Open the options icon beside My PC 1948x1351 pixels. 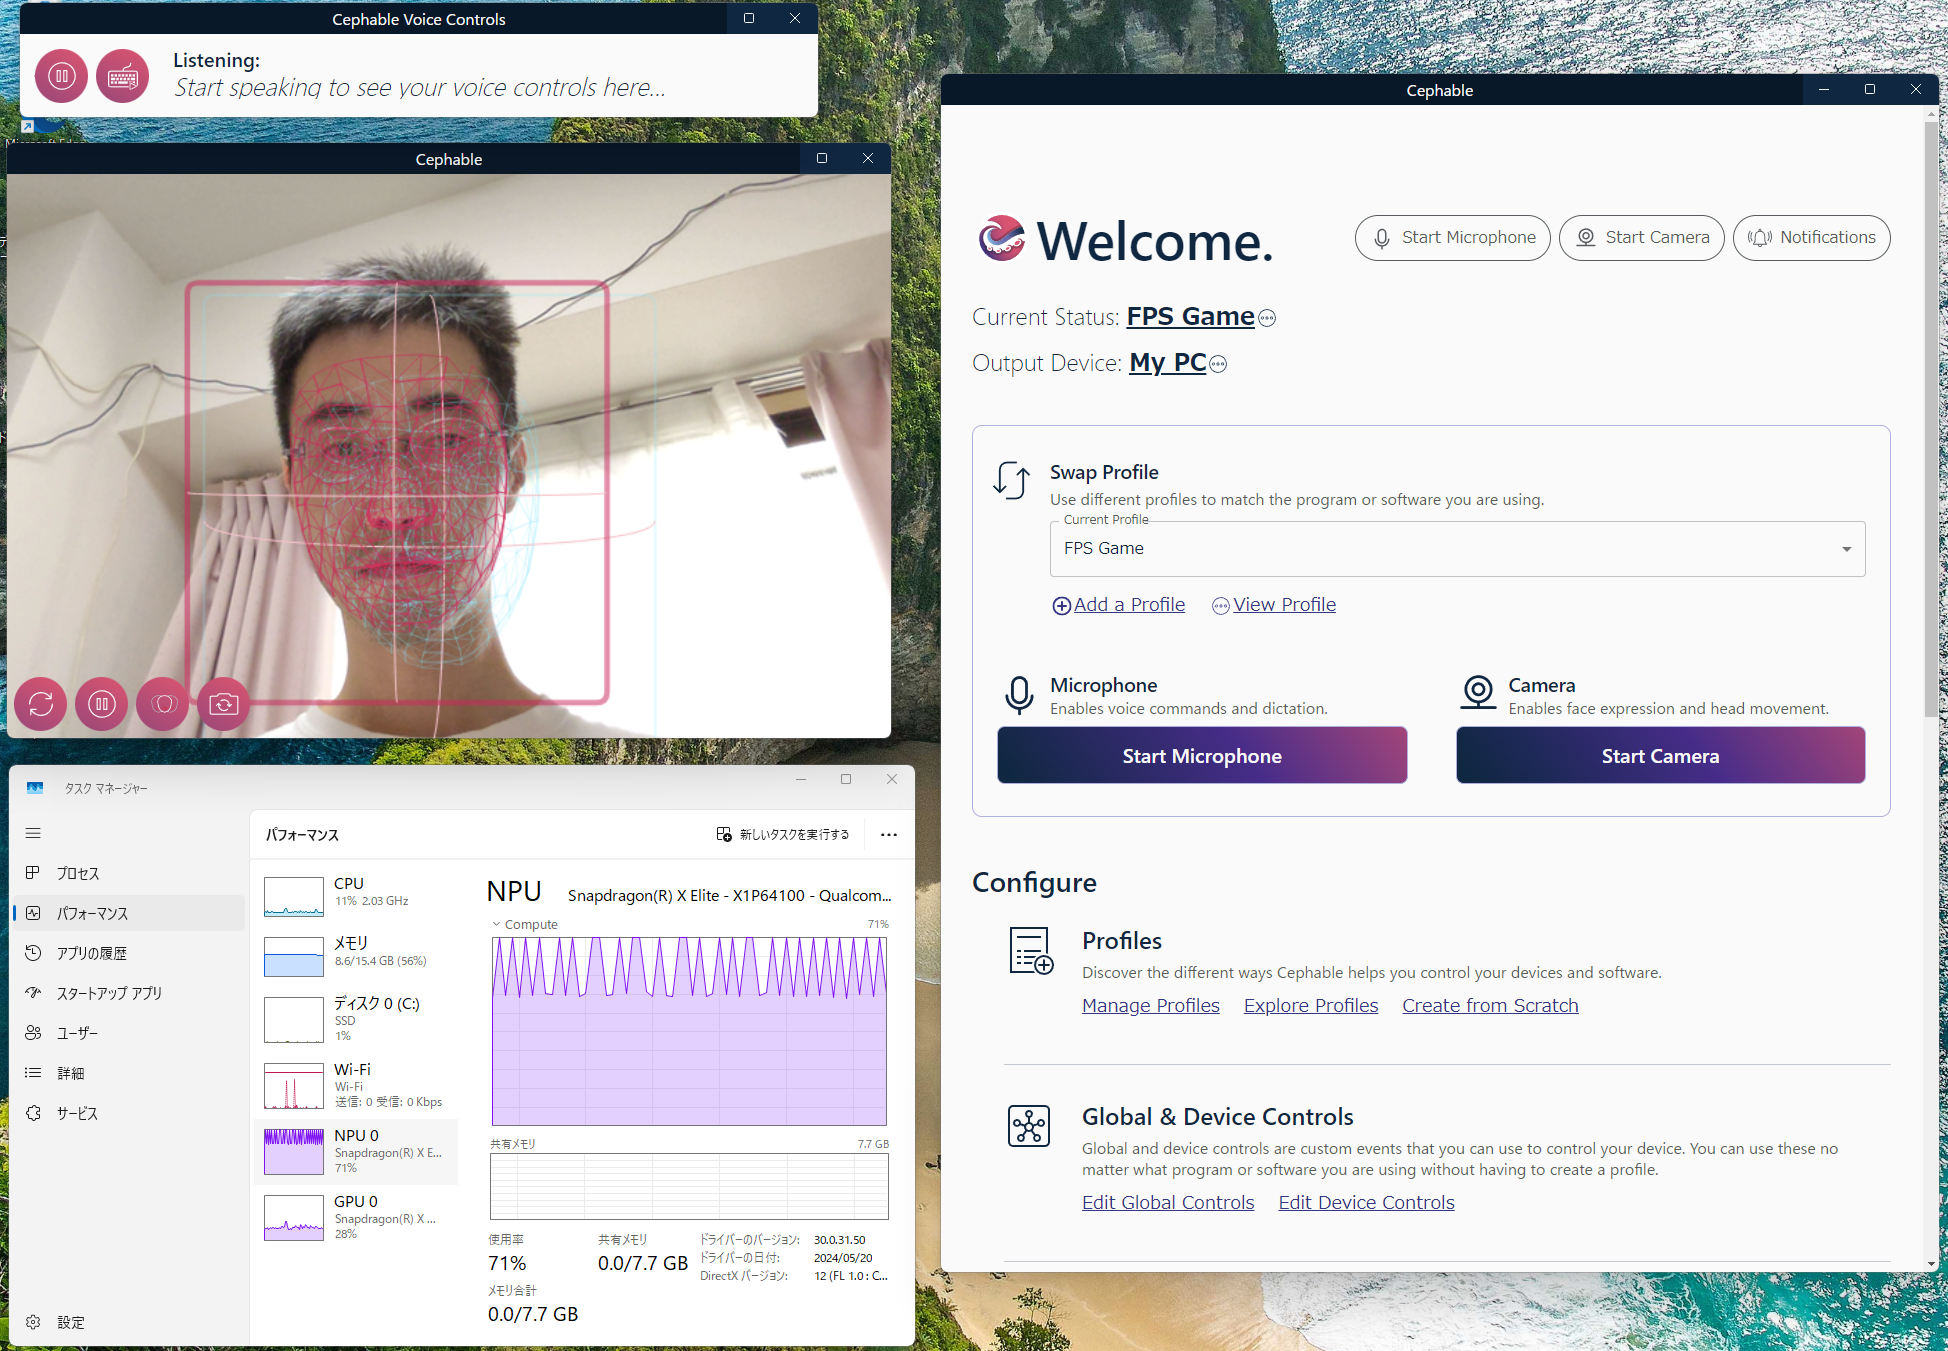1218,364
